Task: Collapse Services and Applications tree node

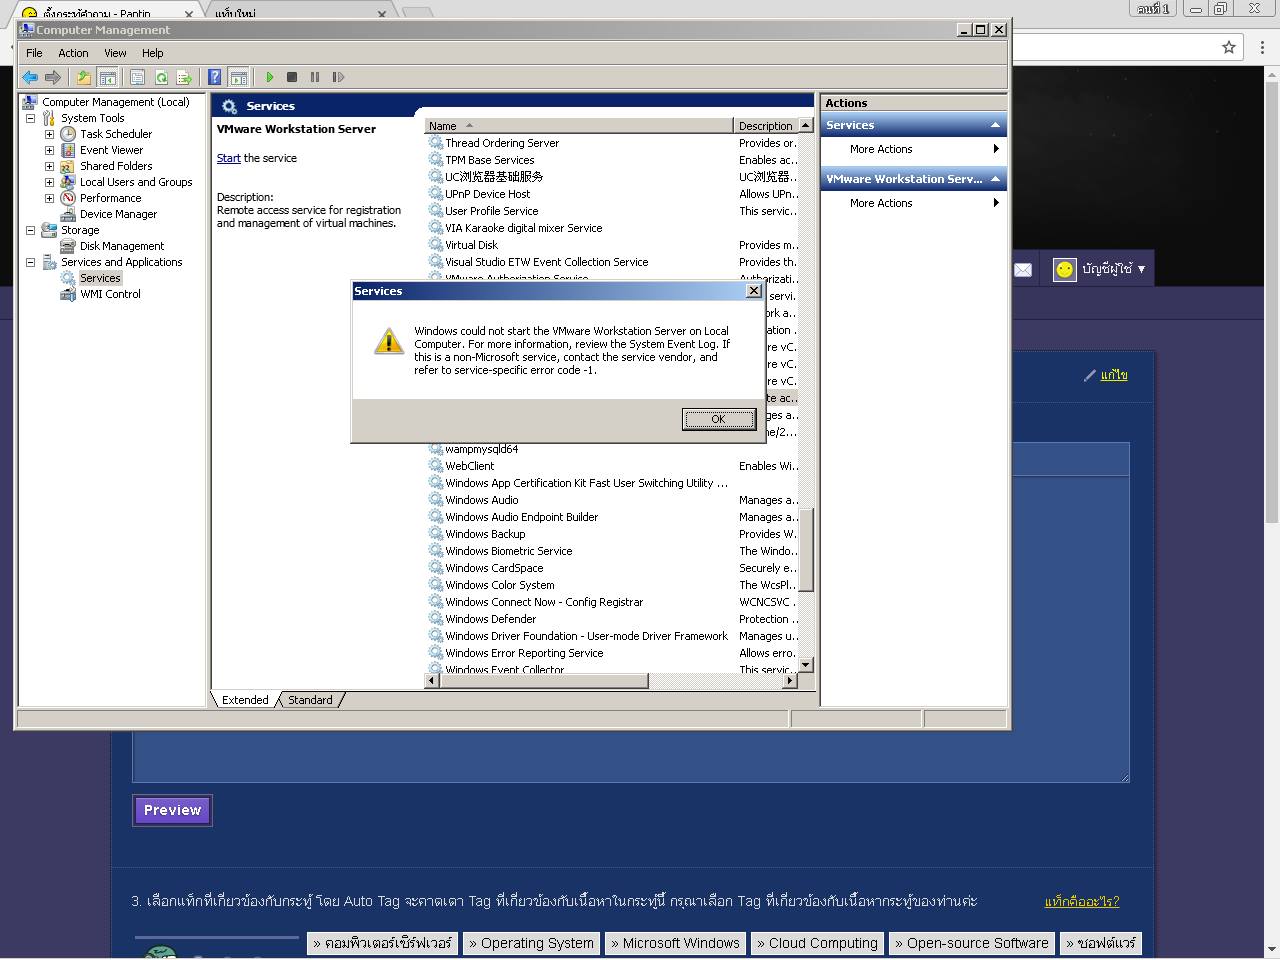Action: [x=30, y=262]
